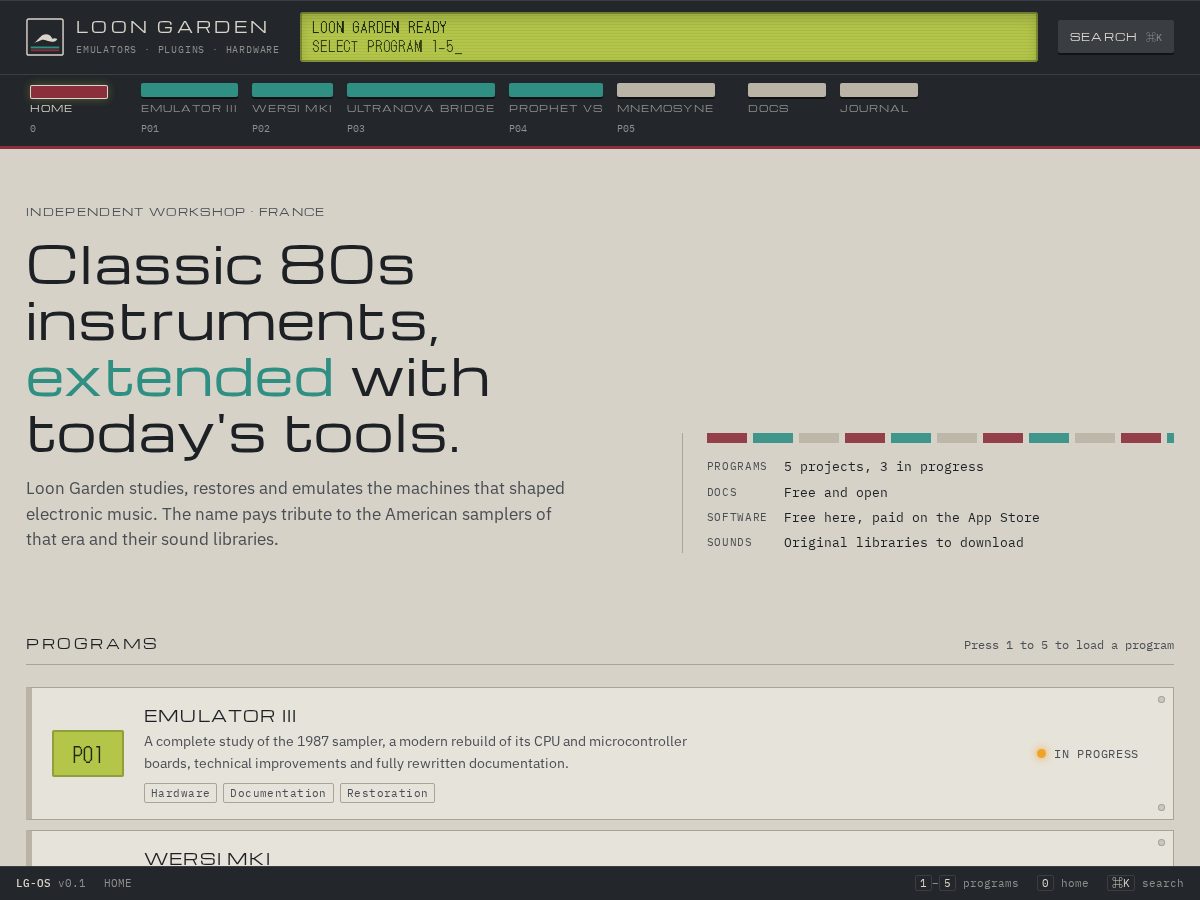
Task: Click the "EMULATORS · PLUGINS · HARDWARE" tagline
Action: point(178,49)
